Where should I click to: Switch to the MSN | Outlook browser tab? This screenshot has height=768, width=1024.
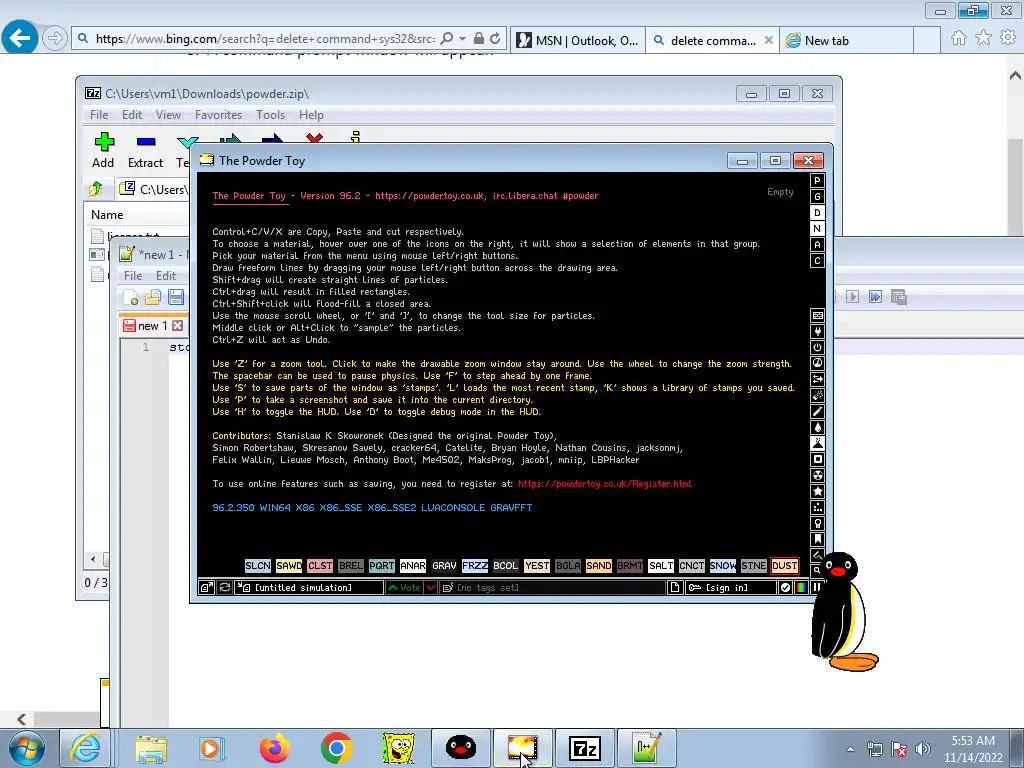click(578, 40)
